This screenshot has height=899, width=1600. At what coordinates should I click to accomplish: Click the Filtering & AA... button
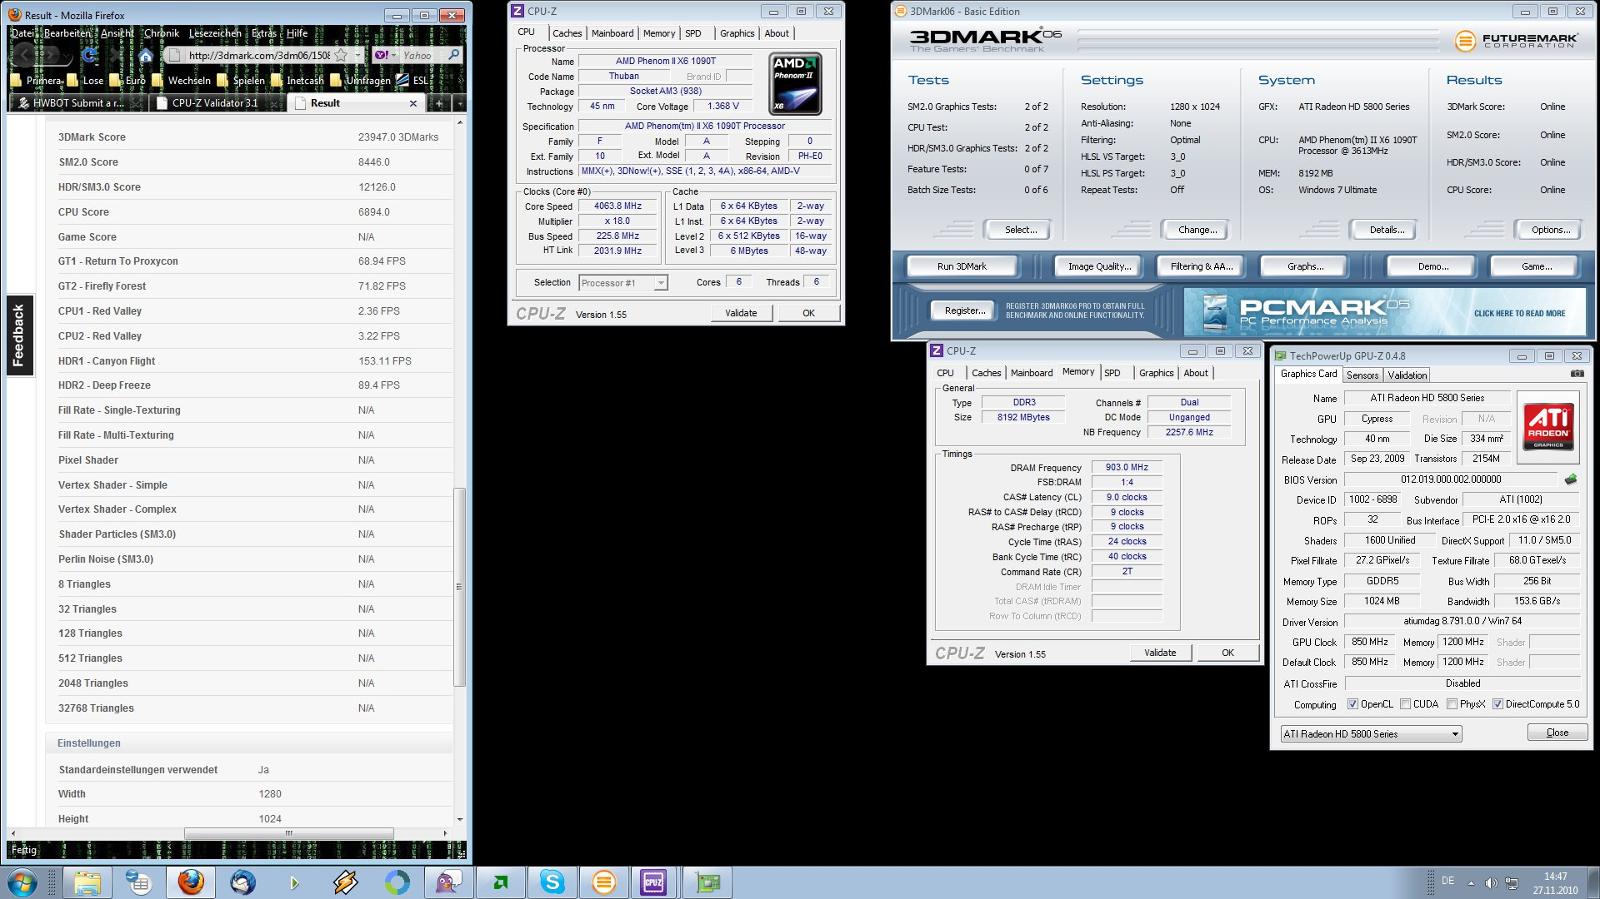click(1201, 266)
